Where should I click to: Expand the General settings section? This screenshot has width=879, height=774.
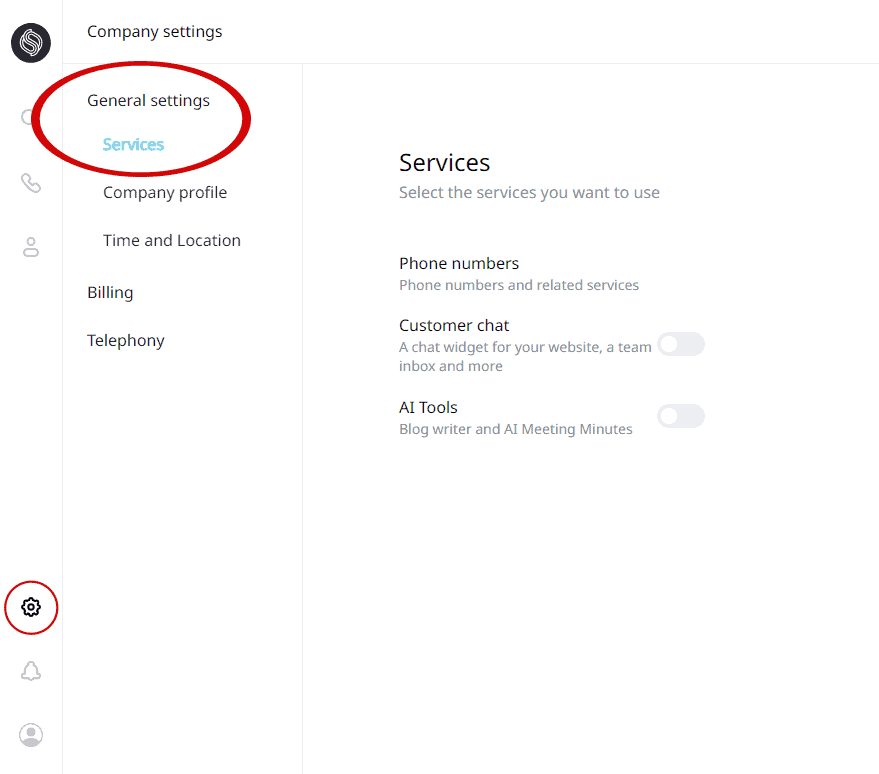click(148, 100)
